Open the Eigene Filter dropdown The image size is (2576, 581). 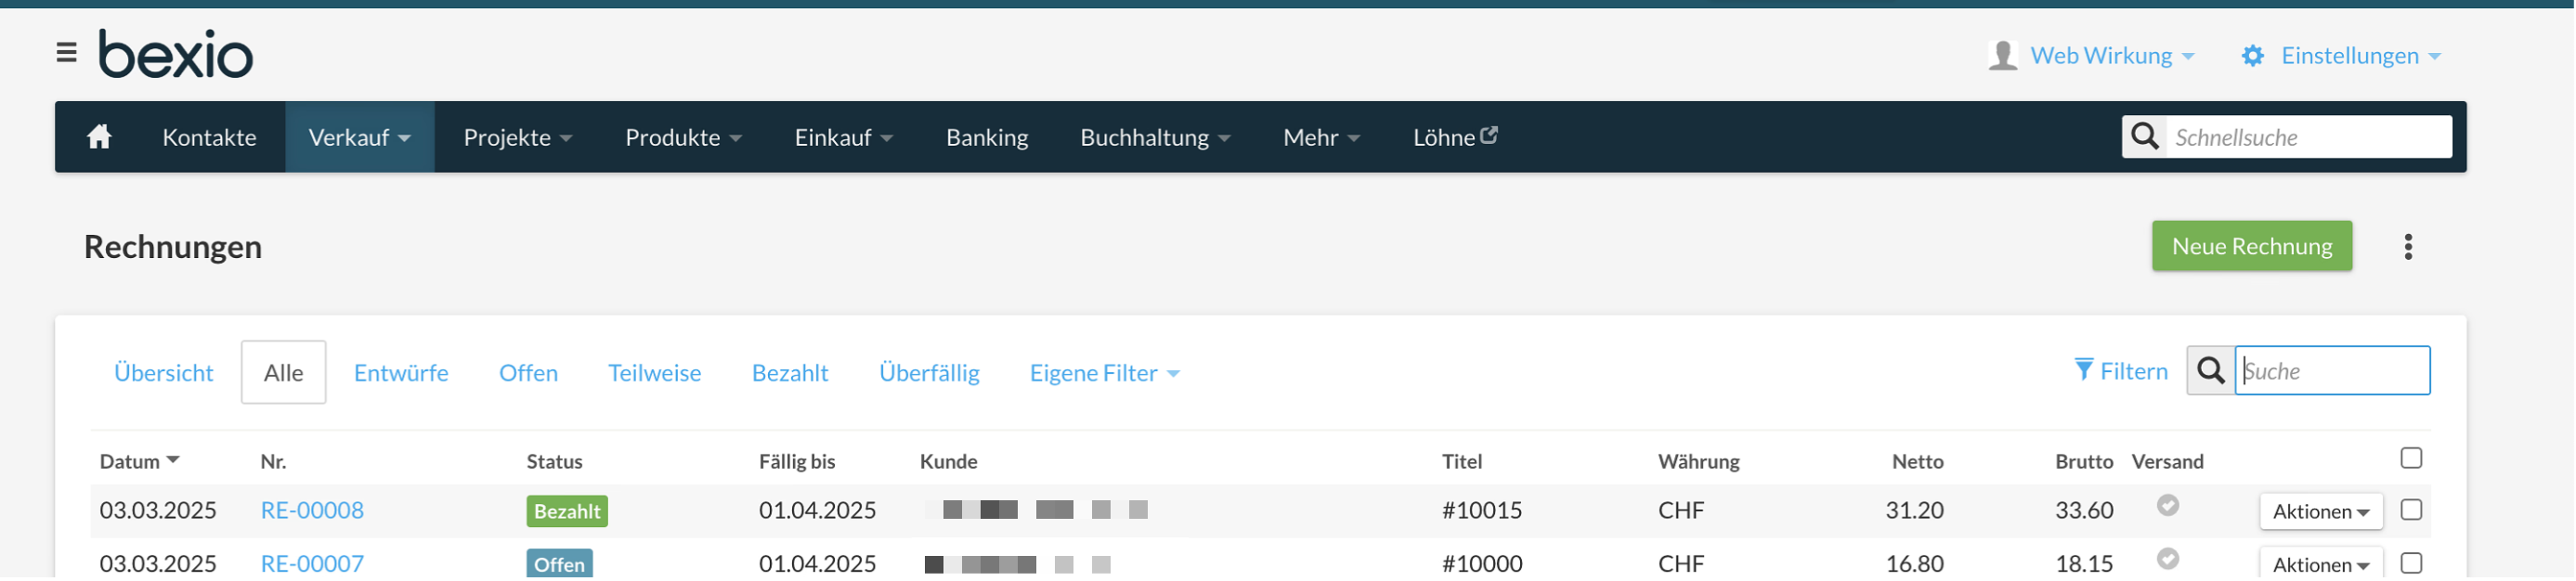click(1104, 373)
